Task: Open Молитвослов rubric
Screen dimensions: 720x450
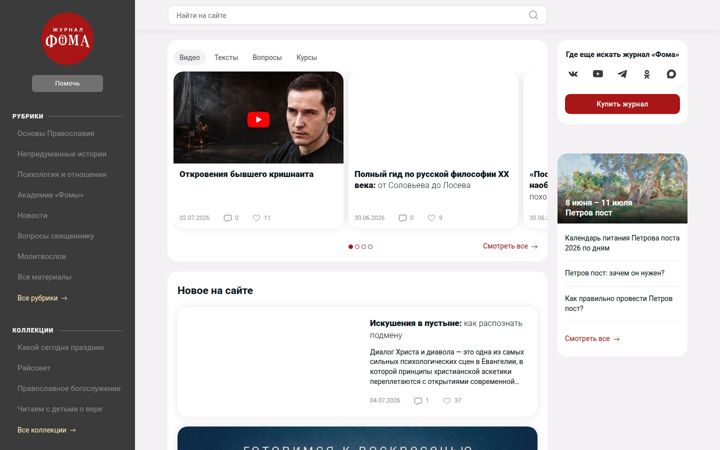Action: coord(41,256)
